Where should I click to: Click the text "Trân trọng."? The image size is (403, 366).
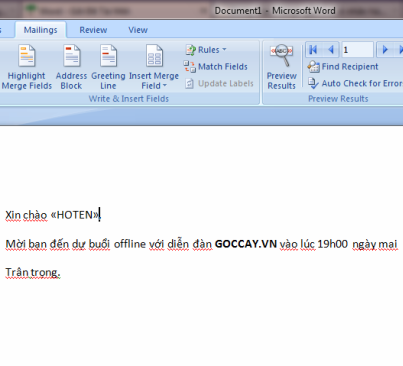pos(33,273)
